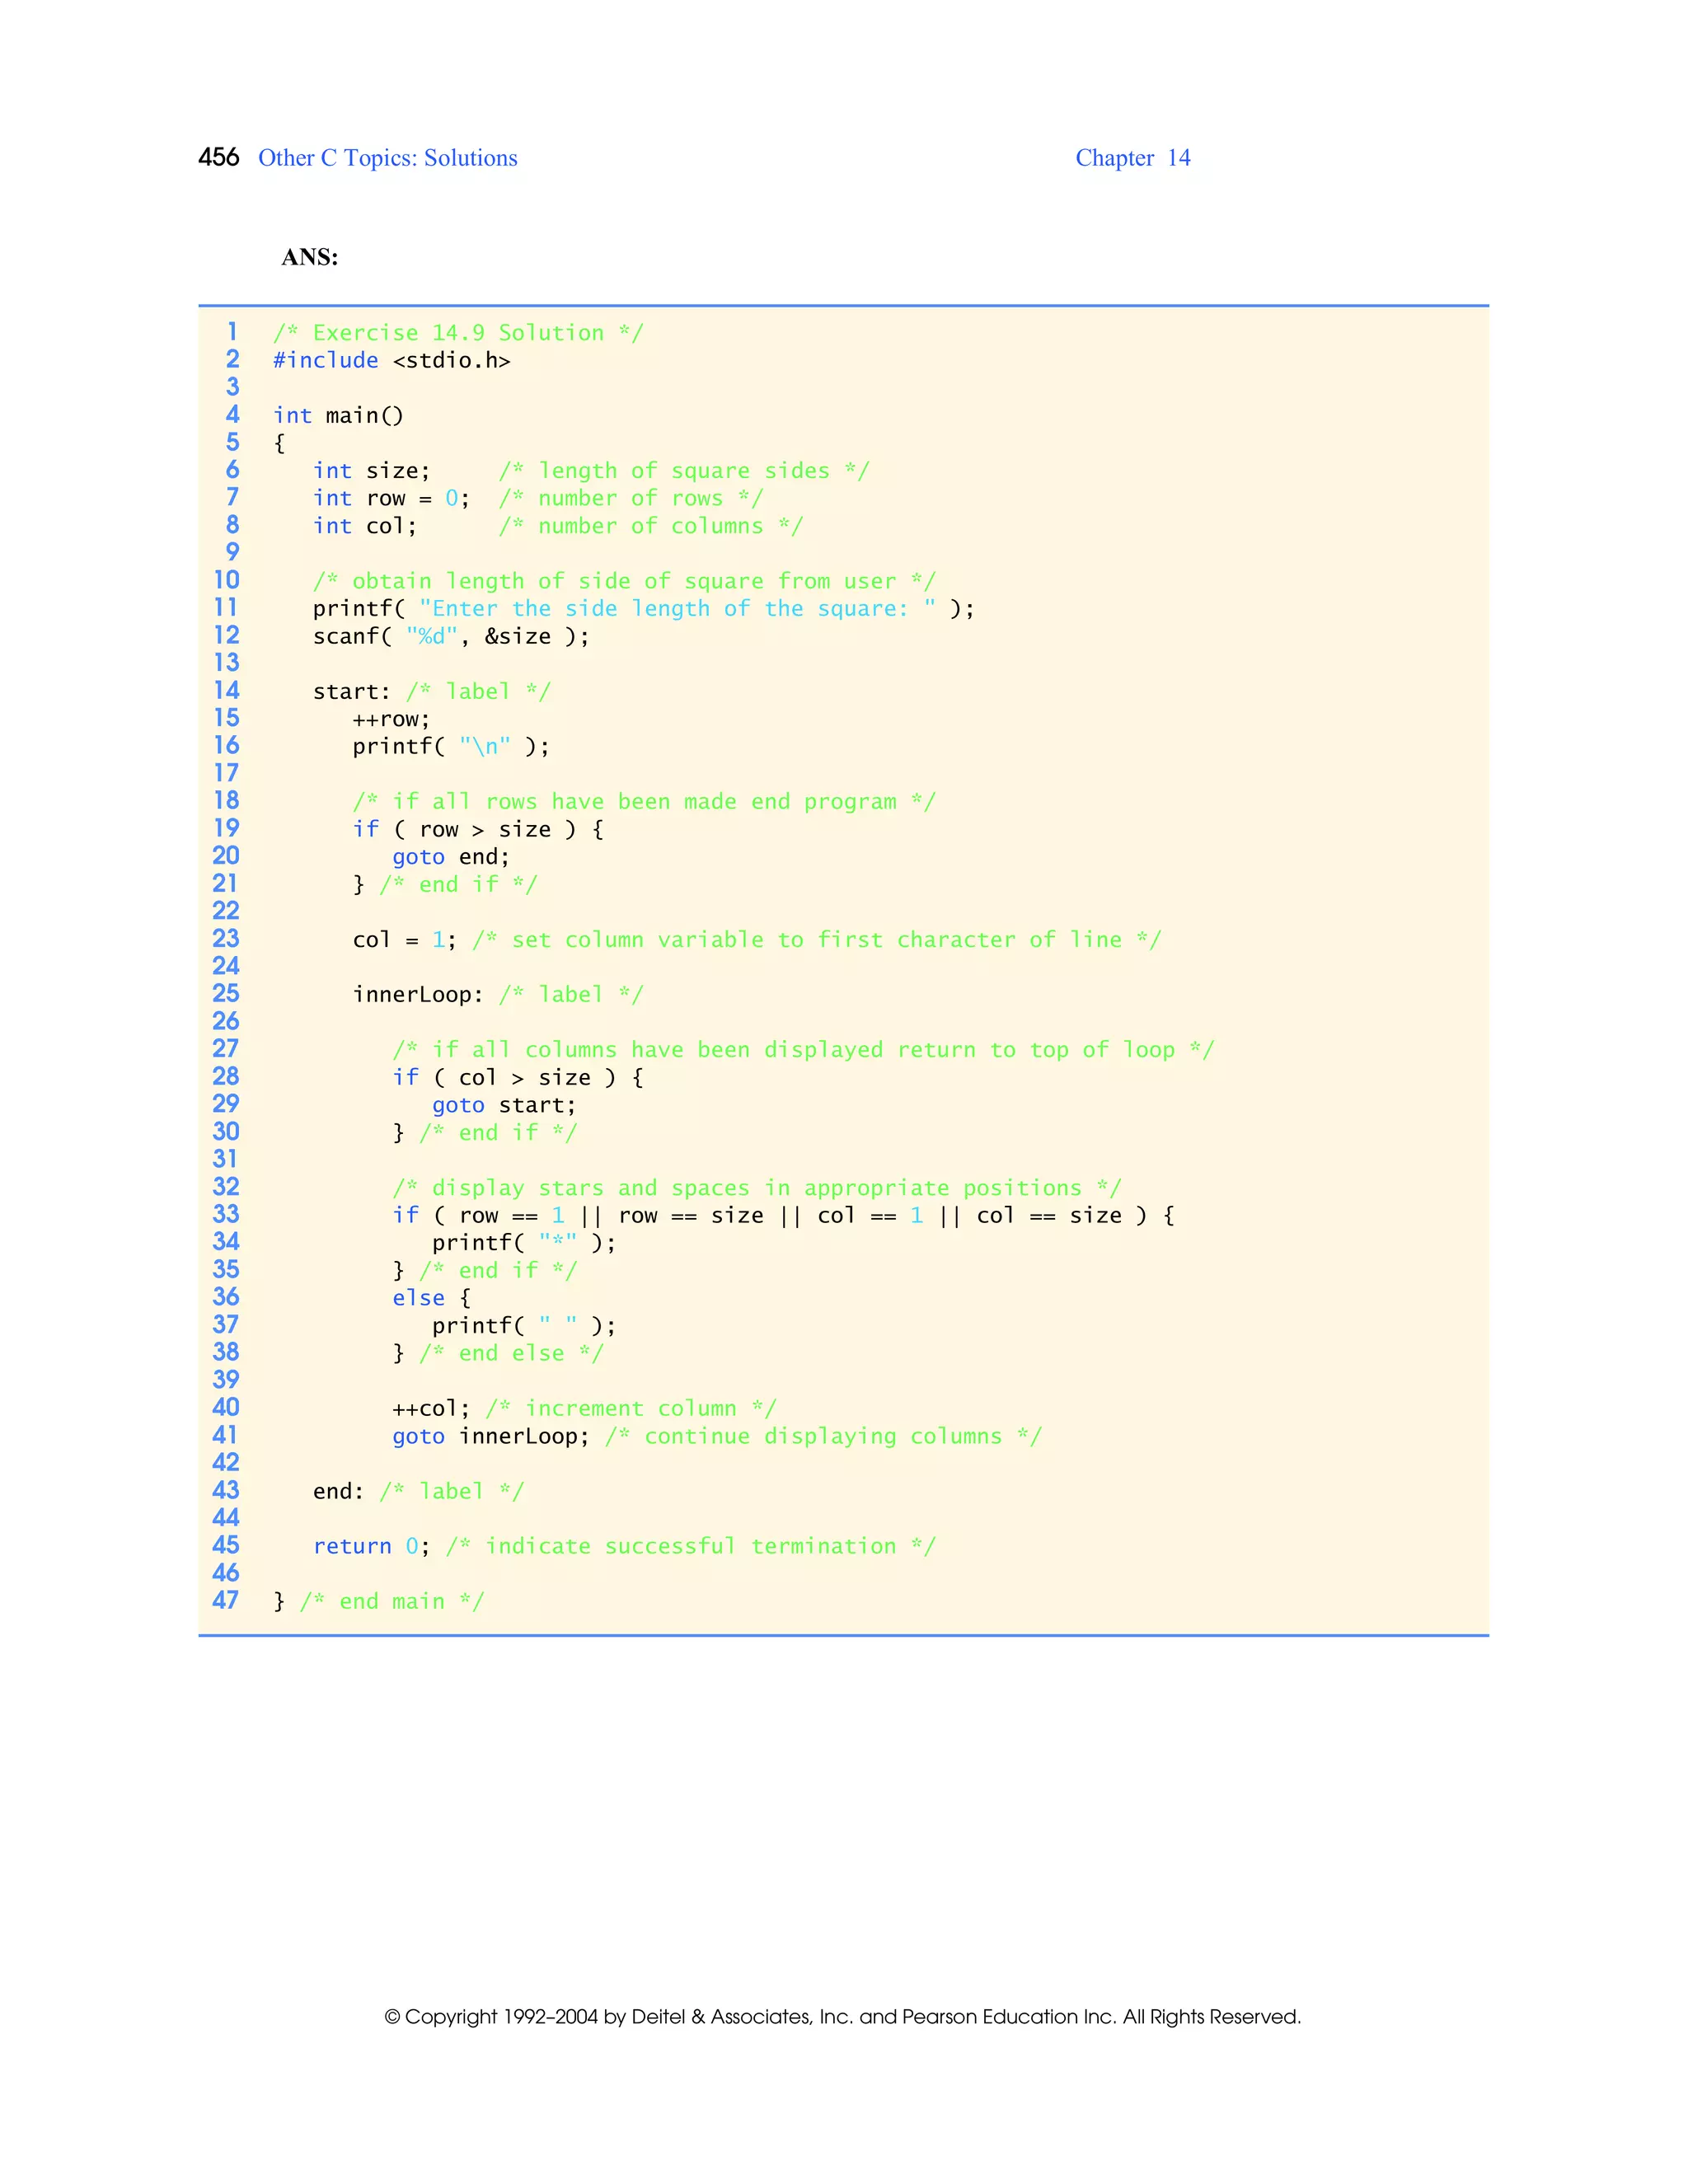Click line number 14
The height and width of the screenshot is (2184, 1688).
tap(226, 691)
